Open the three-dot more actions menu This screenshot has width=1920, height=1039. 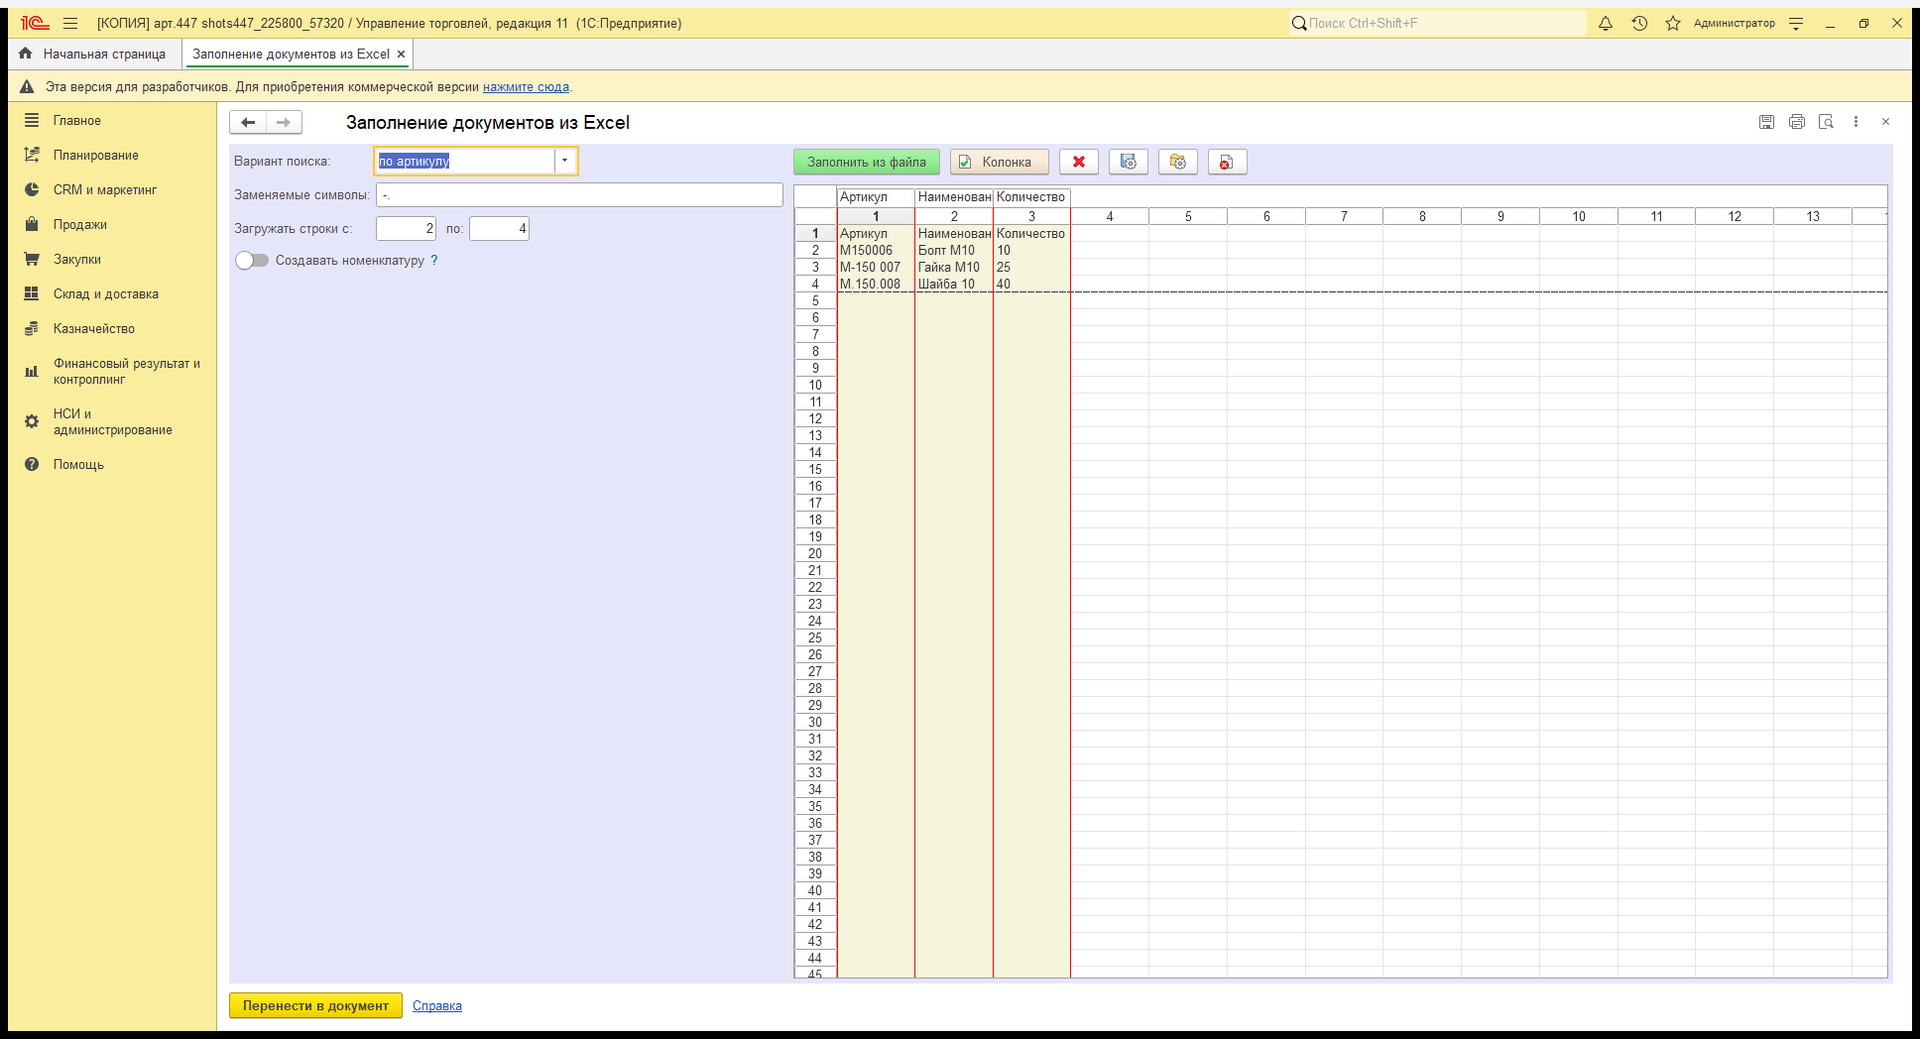[x=1856, y=122]
